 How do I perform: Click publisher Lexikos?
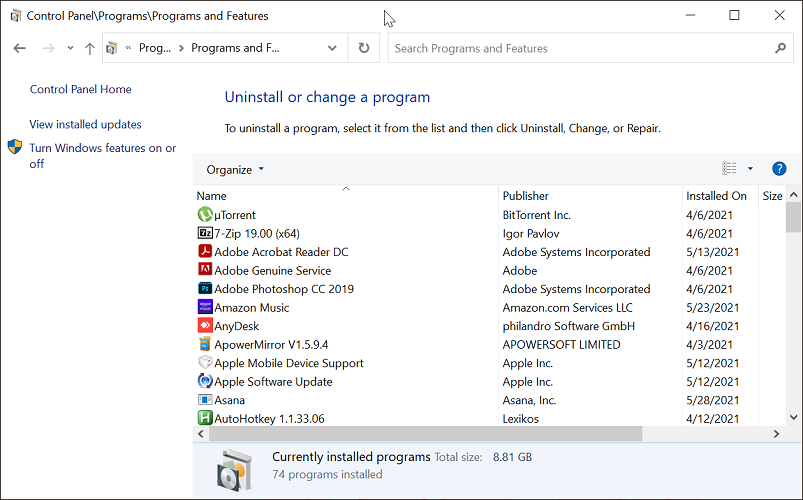click(x=520, y=419)
